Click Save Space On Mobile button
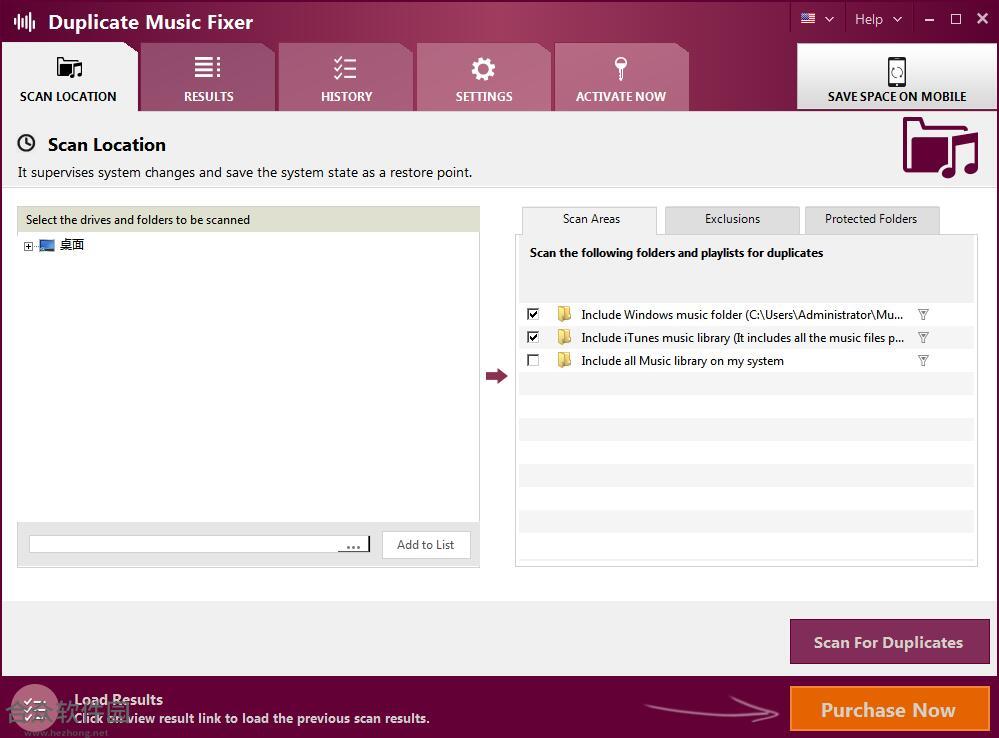The image size is (999, 738). point(896,76)
